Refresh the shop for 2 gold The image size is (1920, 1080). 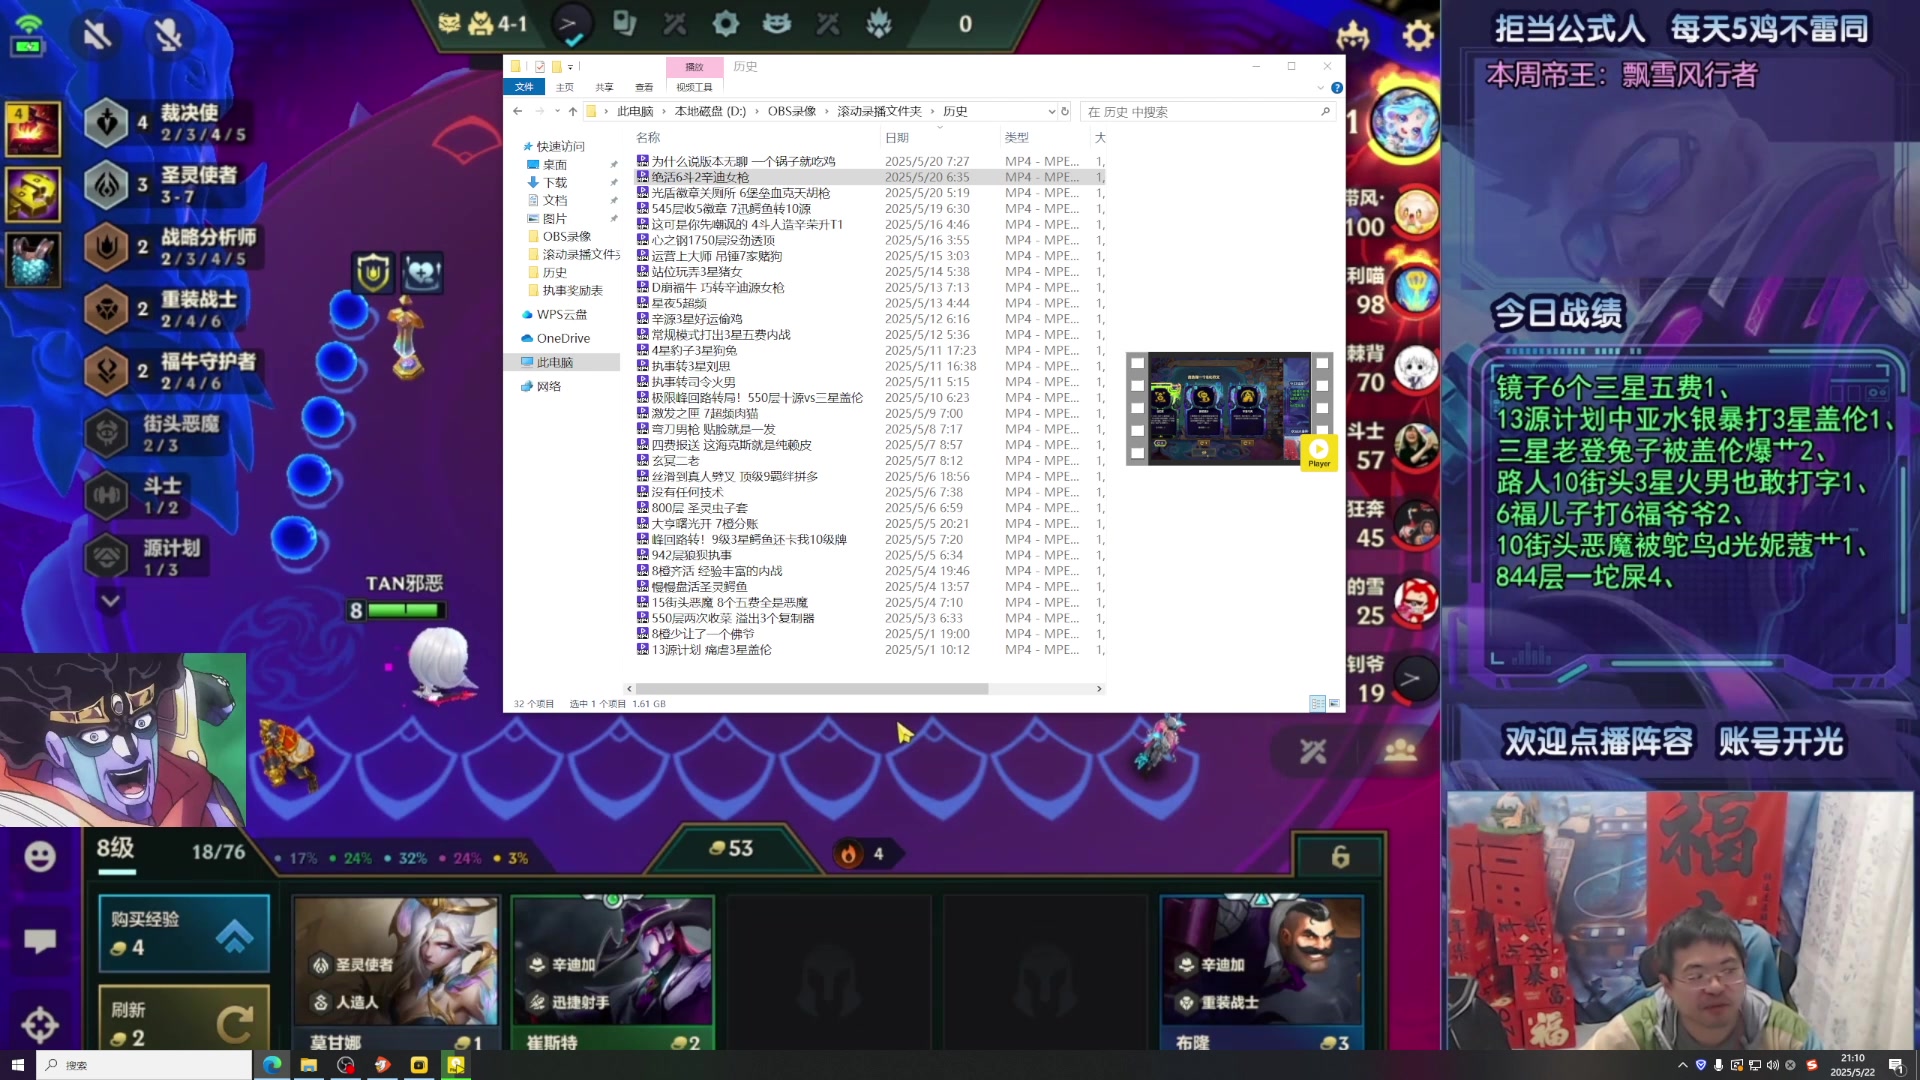(x=184, y=1019)
